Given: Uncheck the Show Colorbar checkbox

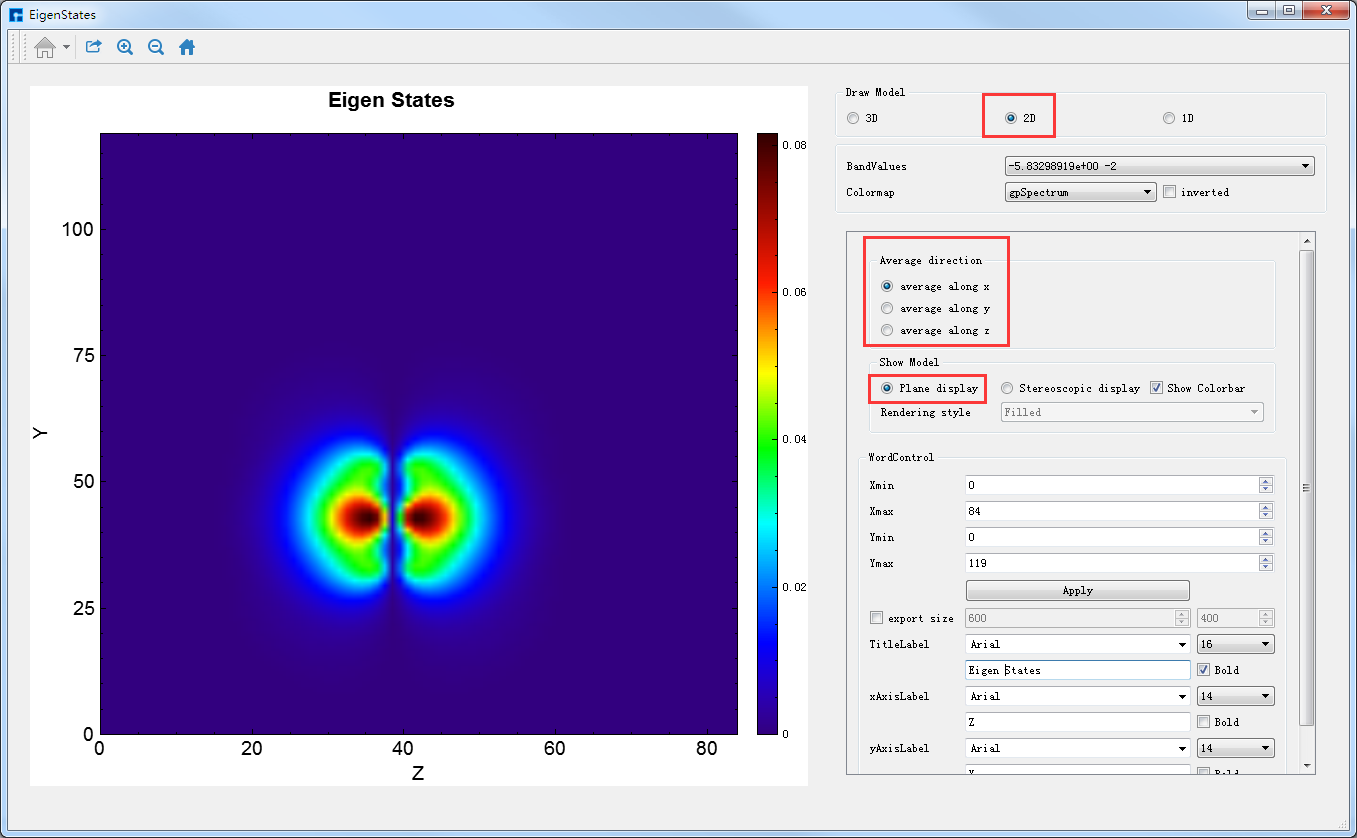Looking at the screenshot, I should point(1157,388).
